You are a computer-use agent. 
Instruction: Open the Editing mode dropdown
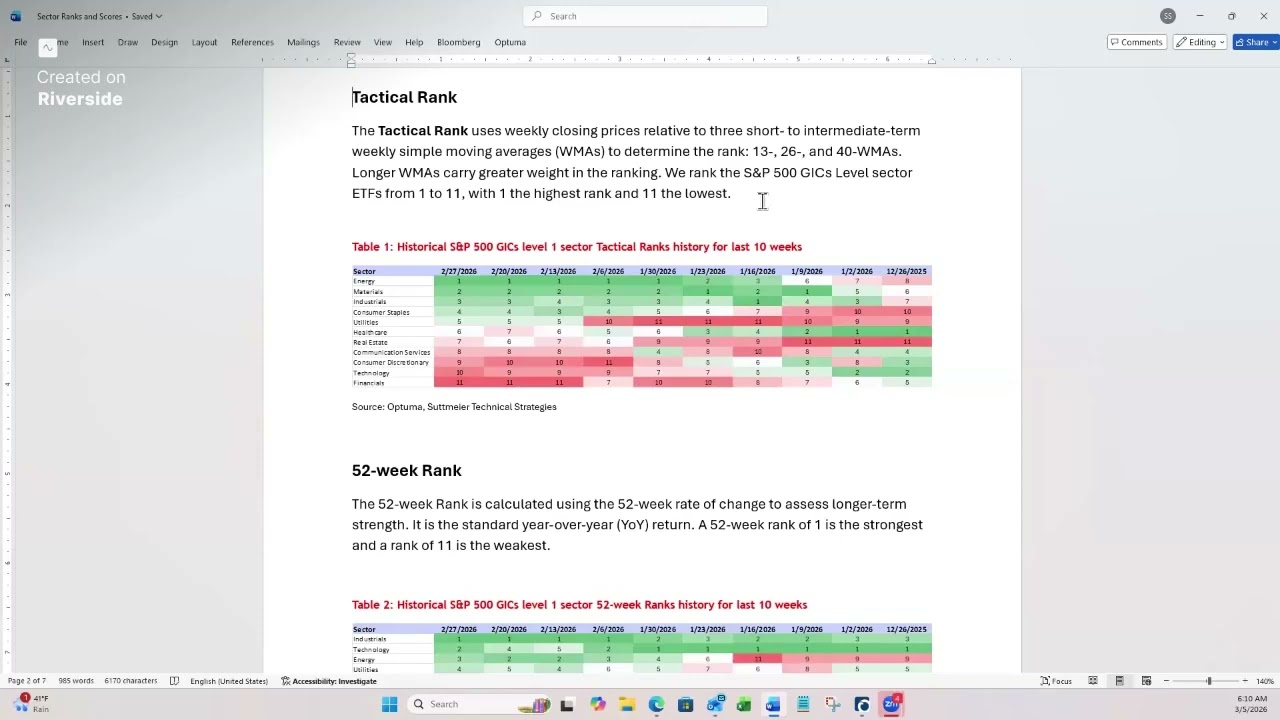1201,42
